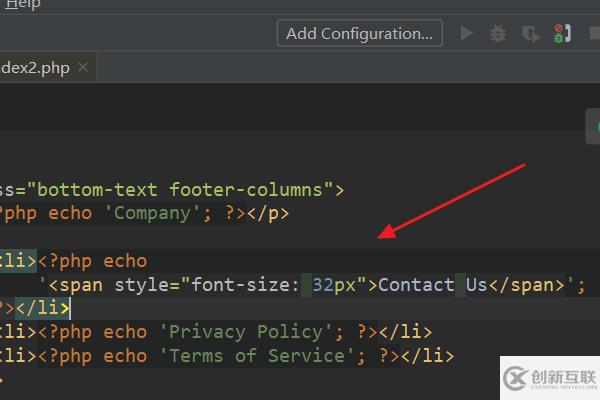Click the closing </p> tag
This screenshot has width=600, height=400.
(268, 212)
